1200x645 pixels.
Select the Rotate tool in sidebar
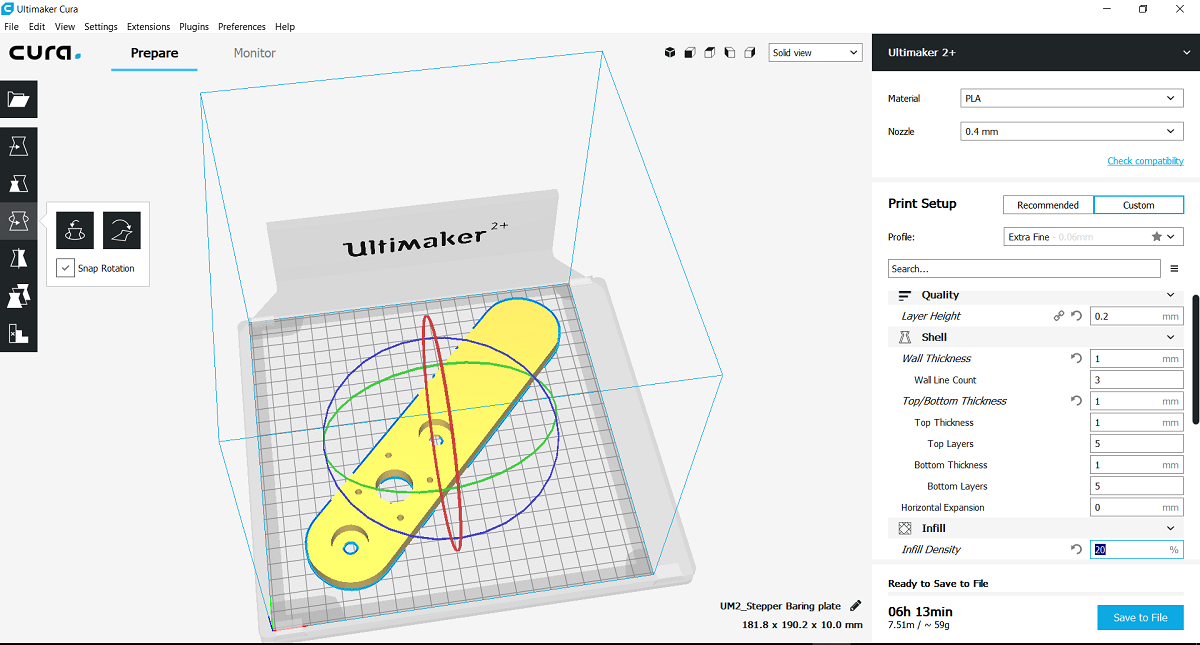pyautogui.click(x=19, y=221)
